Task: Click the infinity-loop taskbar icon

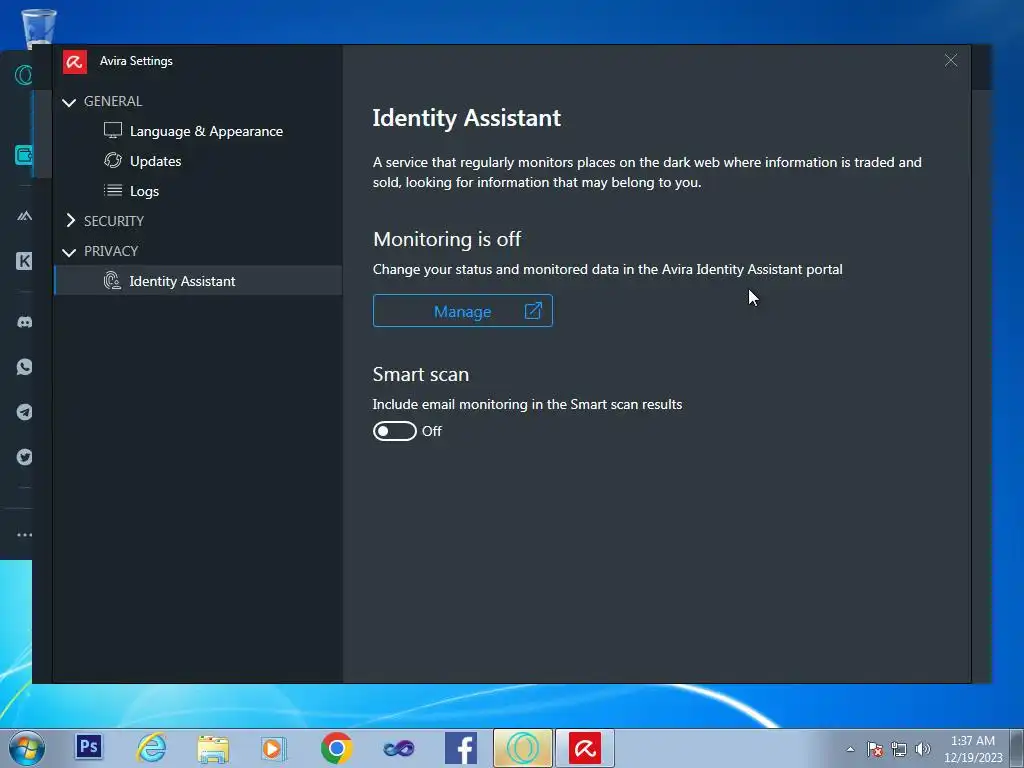Action: (x=398, y=748)
